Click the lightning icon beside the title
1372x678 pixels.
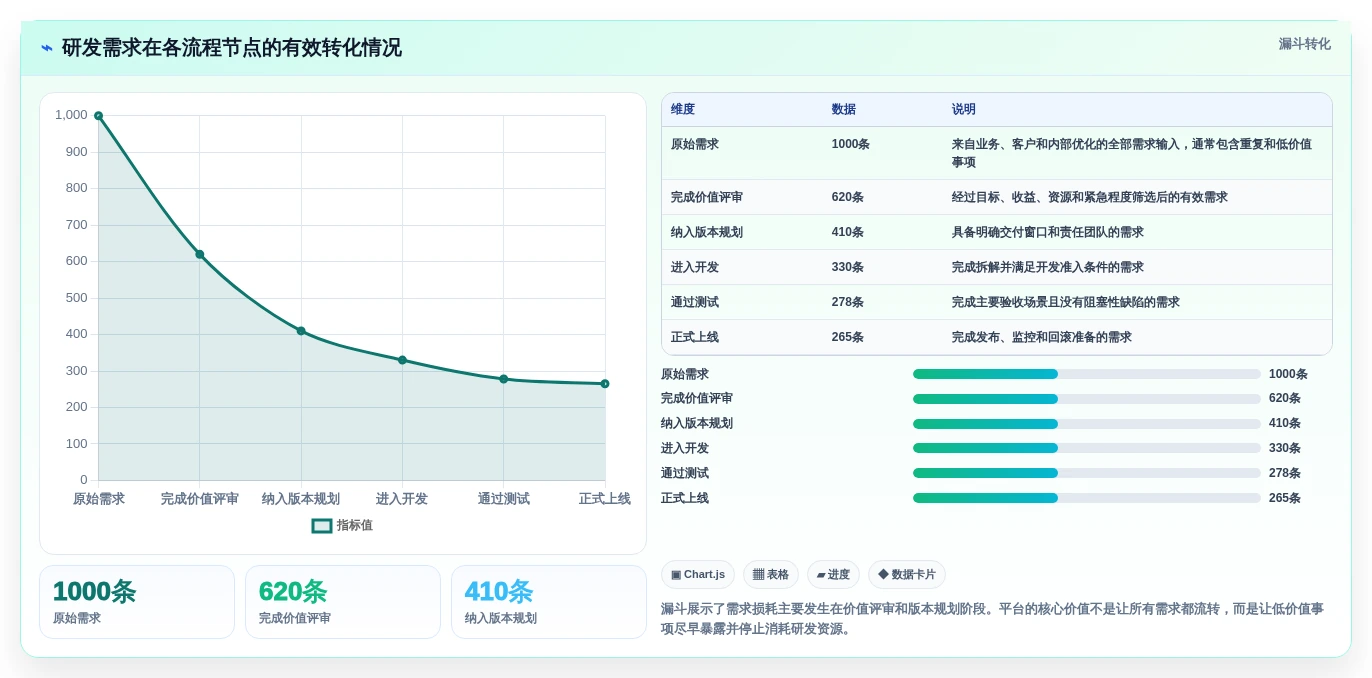point(47,48)
